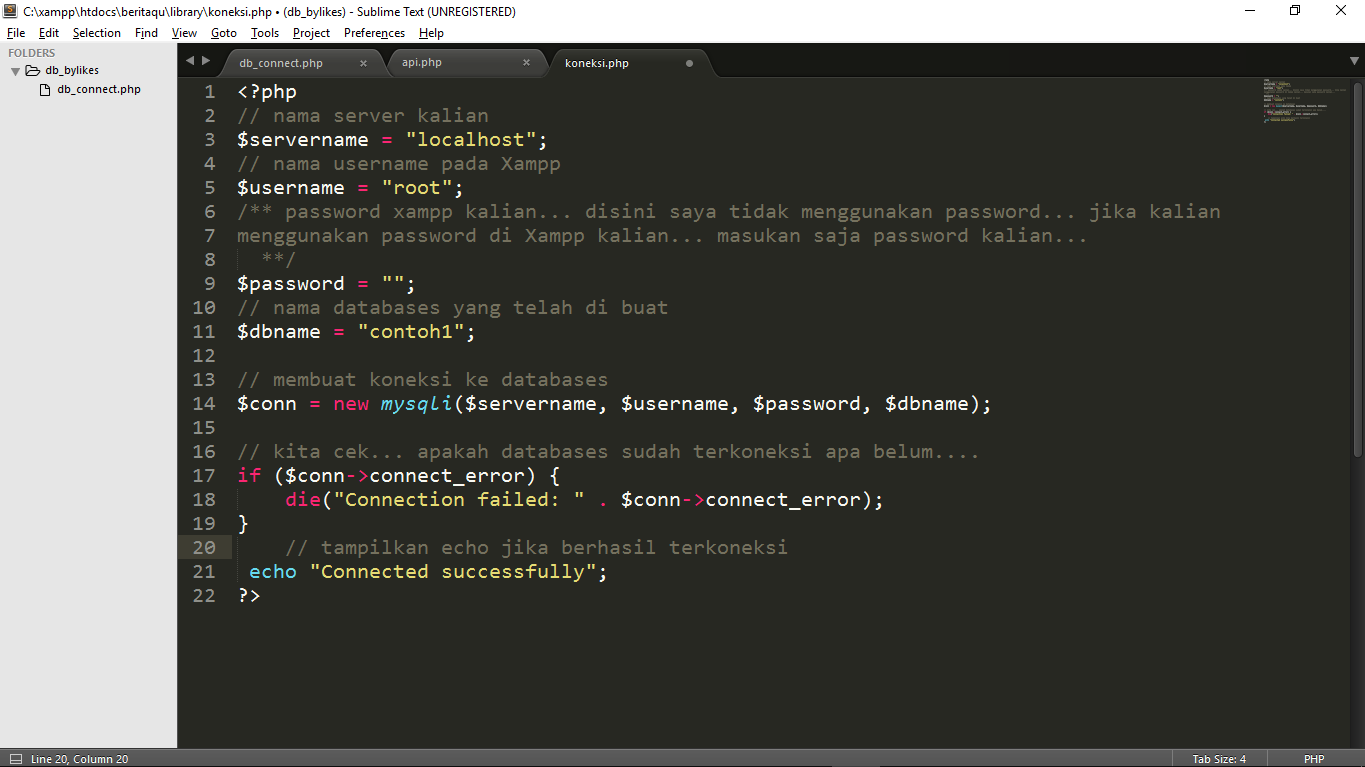This screenshot has width=1365, height=767.
Task: Switch to the api.php tab
Action: (x=421, y=62)
